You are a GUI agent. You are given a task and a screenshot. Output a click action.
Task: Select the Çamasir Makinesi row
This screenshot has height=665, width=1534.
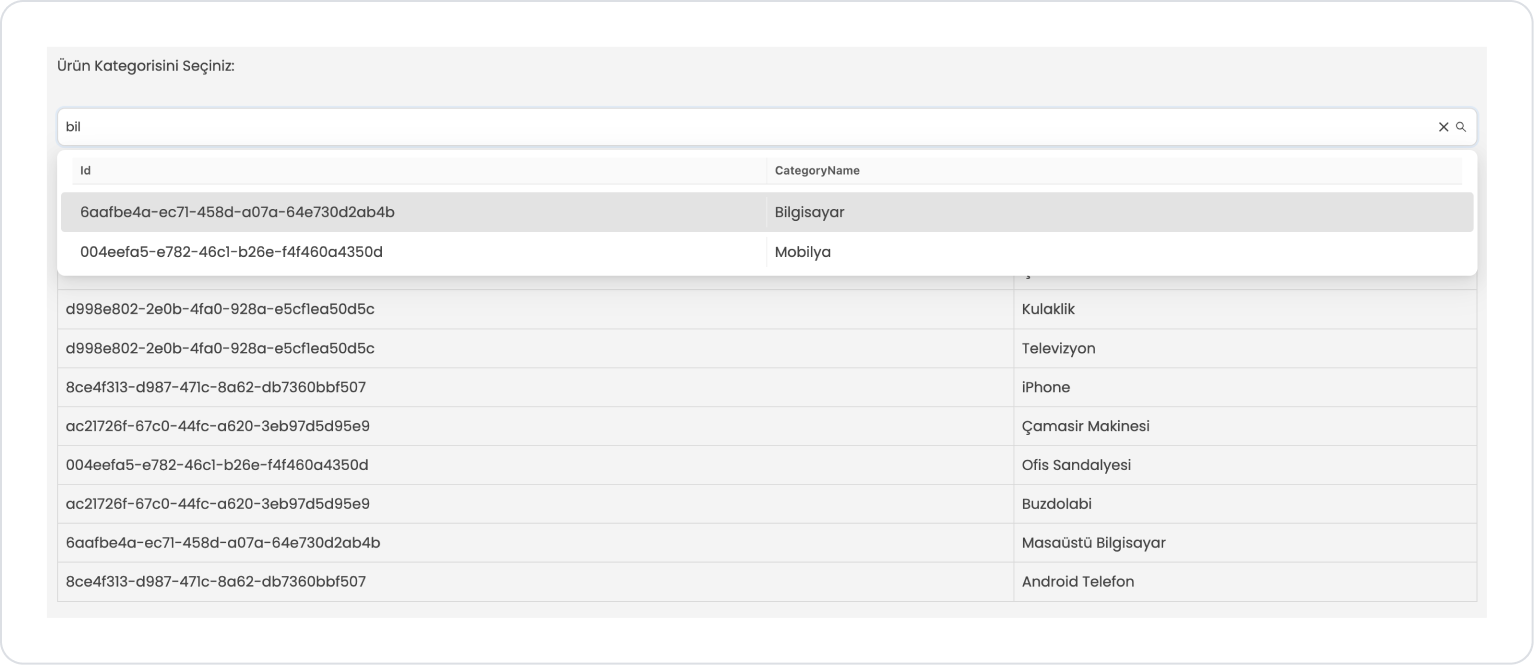tap(1085, 427)
